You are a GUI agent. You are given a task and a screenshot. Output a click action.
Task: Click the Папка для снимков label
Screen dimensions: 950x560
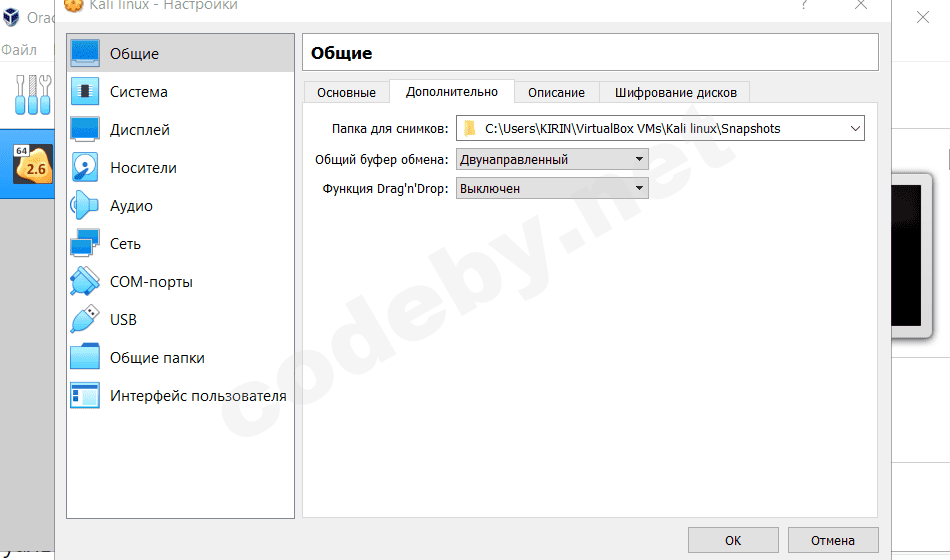coord(390,128)
